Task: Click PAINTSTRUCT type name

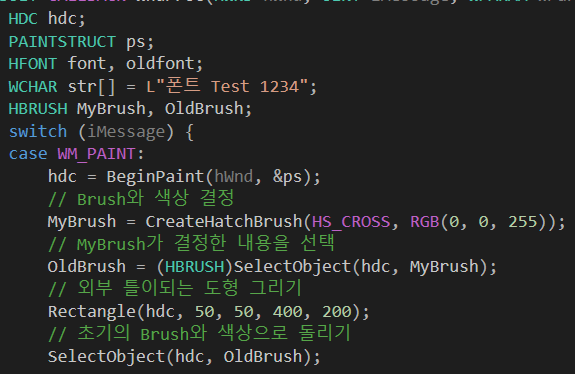Action: [x=62, y=41]
